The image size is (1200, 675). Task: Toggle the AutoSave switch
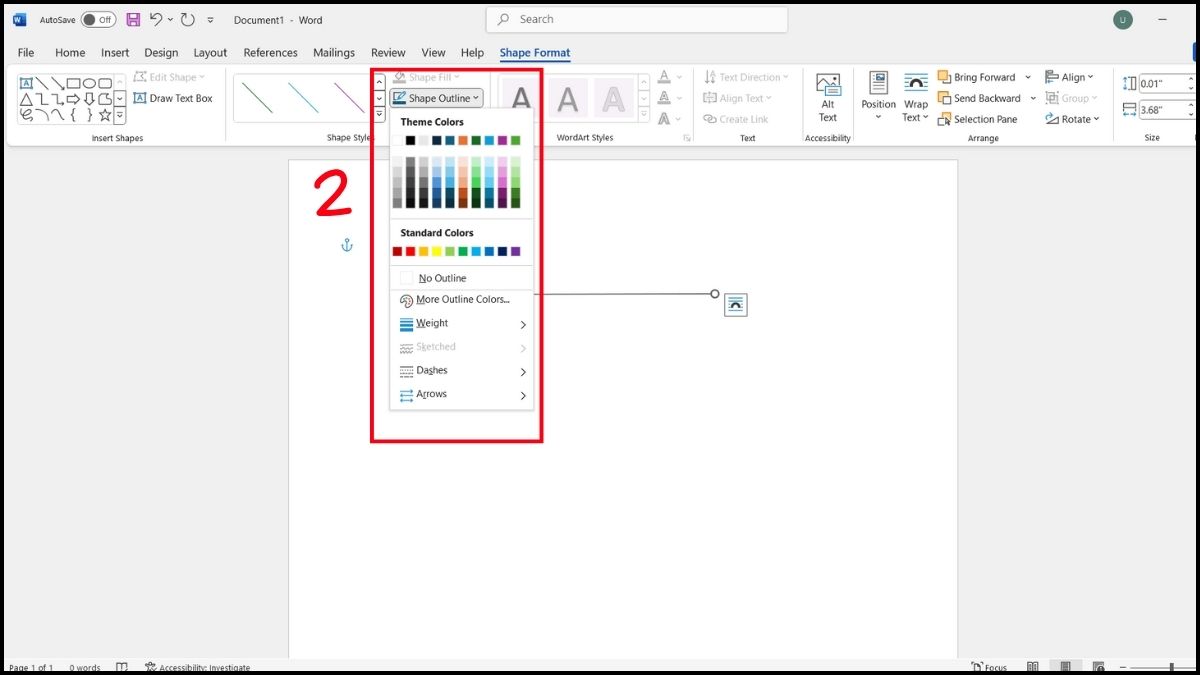click(98, 19)
